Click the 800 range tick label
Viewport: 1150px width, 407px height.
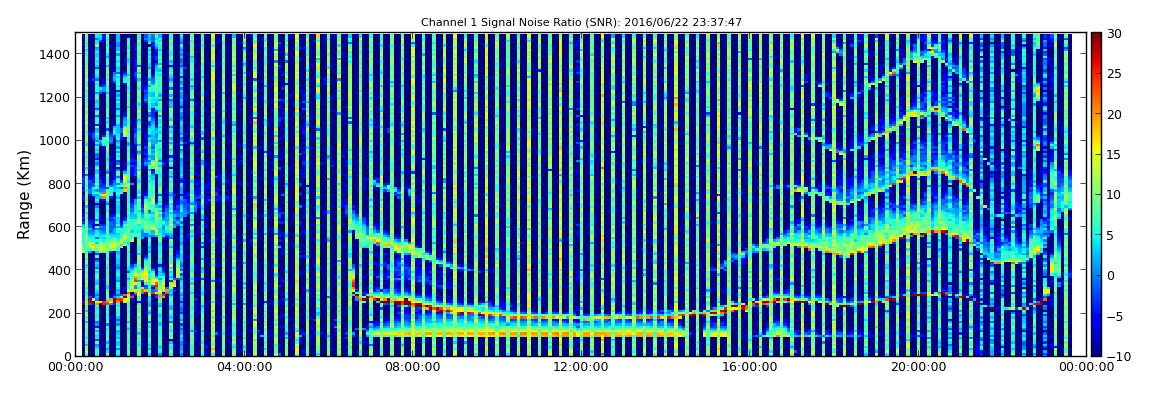[60, 184]
